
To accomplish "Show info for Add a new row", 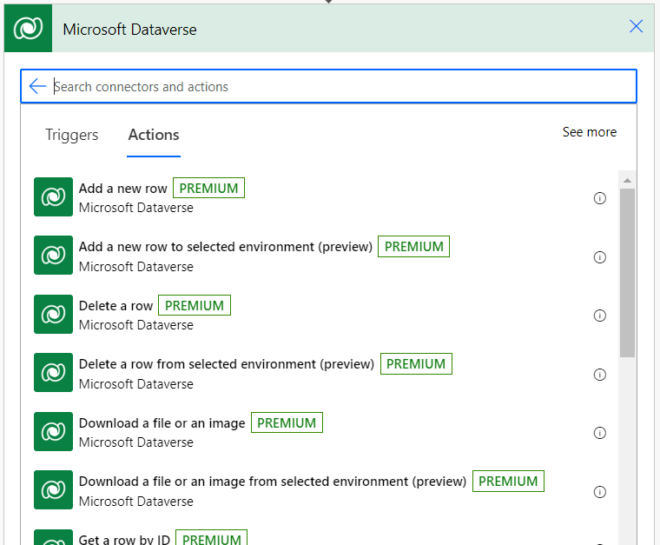I will click(600, 198).
